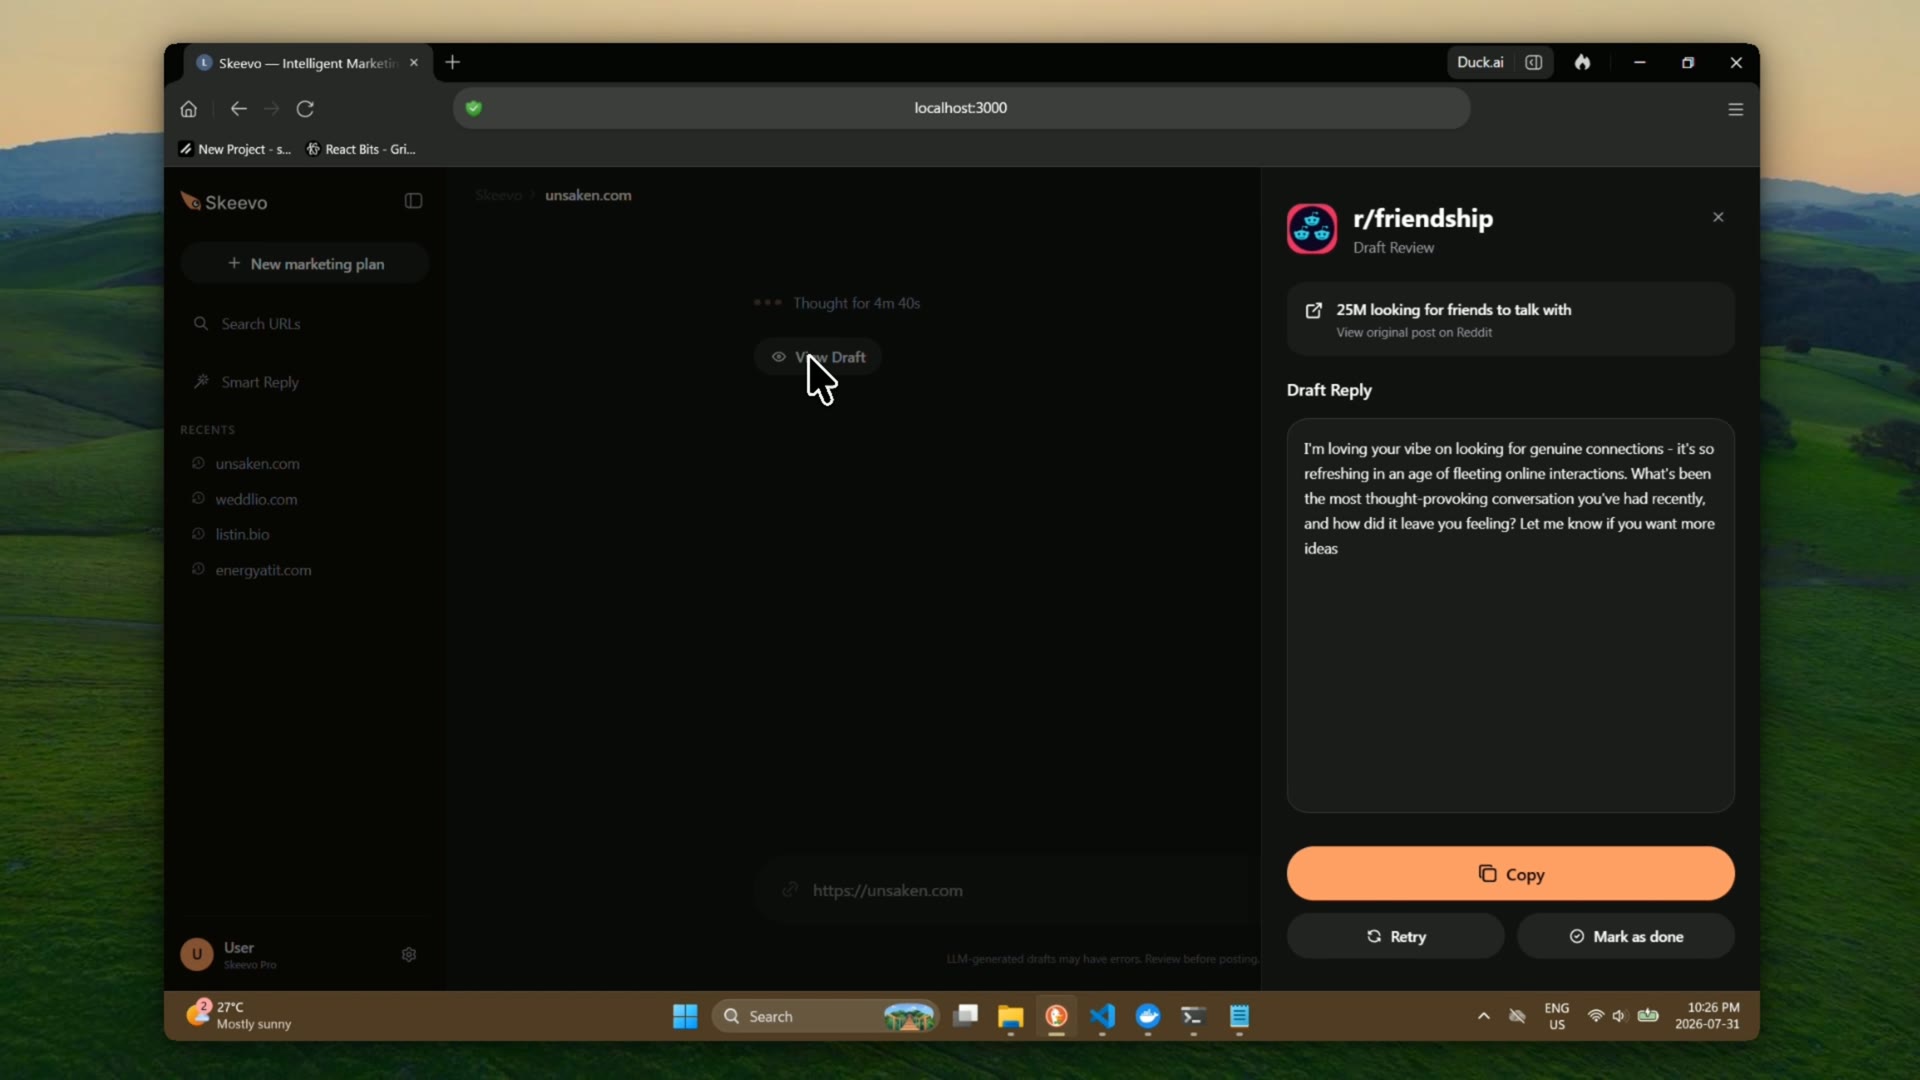Open the Skeevo logo home
Screen dimensions: 1920x1080
224,202
